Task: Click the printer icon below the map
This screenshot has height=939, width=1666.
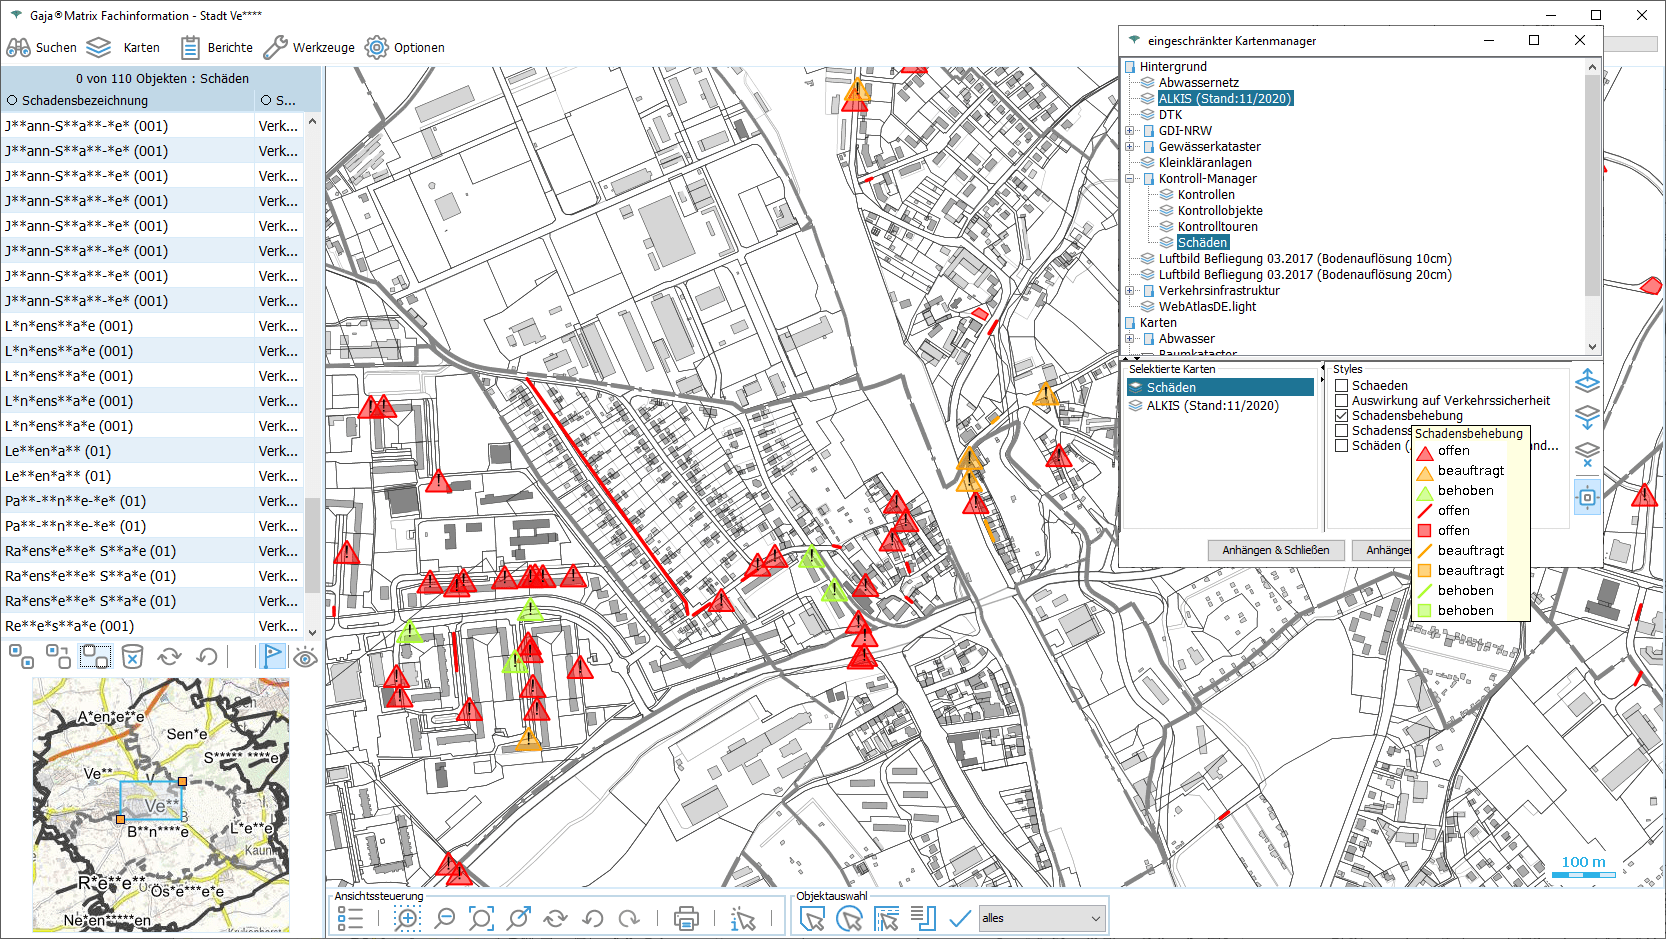Action: coord(686,918)
